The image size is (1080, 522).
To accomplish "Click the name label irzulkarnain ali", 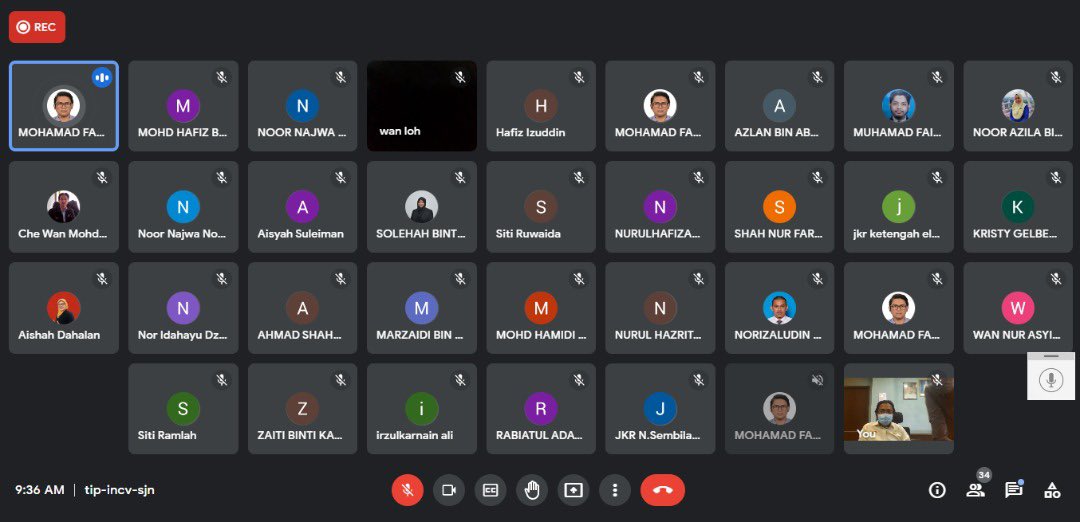I will [x=415, y=435].
